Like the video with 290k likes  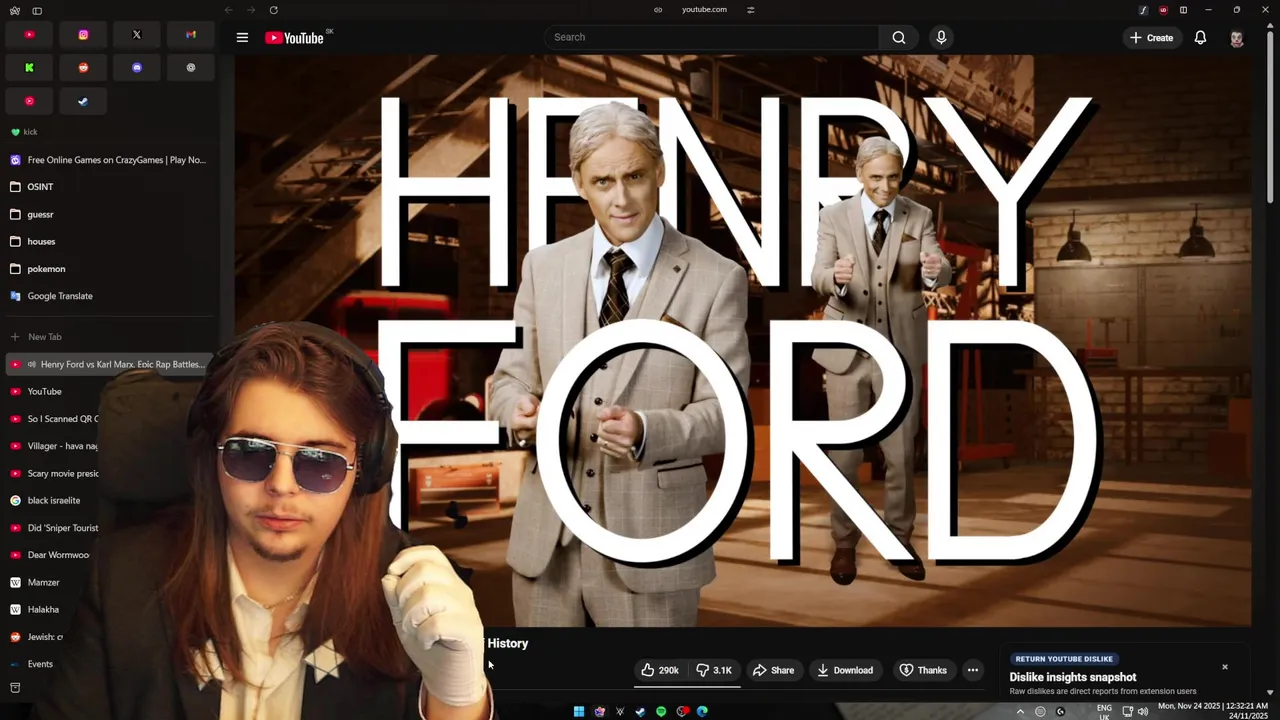pos(660,670)
